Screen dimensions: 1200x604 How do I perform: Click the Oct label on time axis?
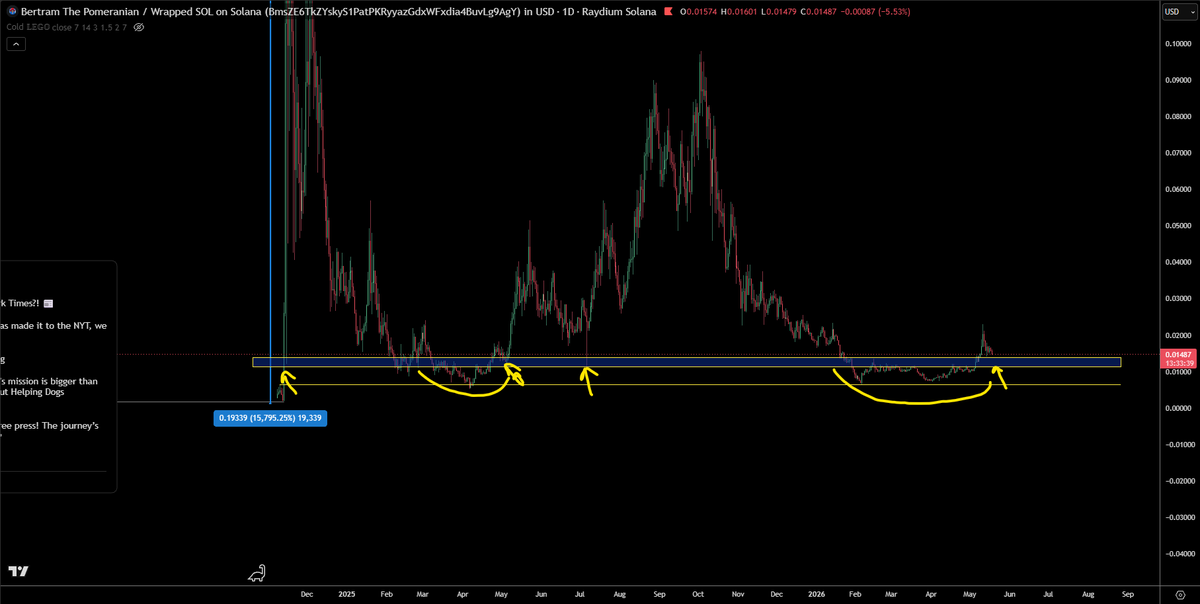coord(697,594)
